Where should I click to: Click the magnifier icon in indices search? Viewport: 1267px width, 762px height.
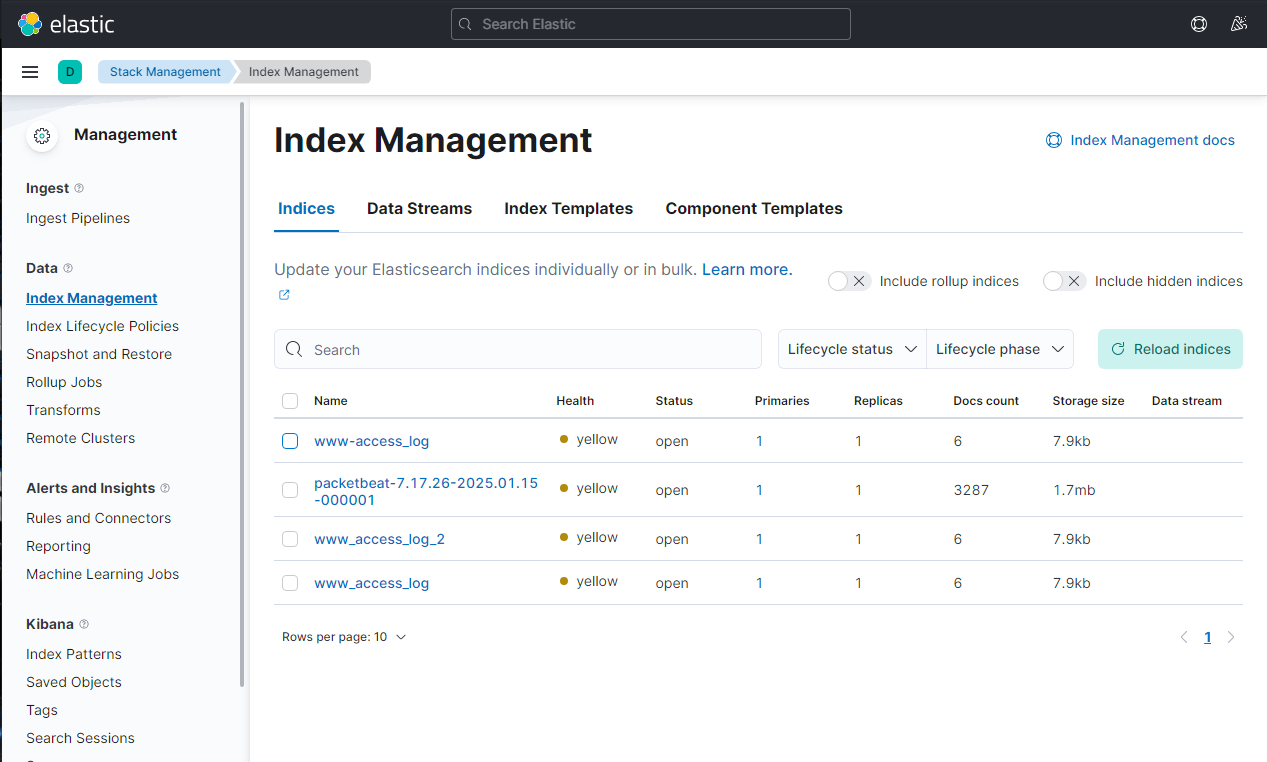click(294, 349)
